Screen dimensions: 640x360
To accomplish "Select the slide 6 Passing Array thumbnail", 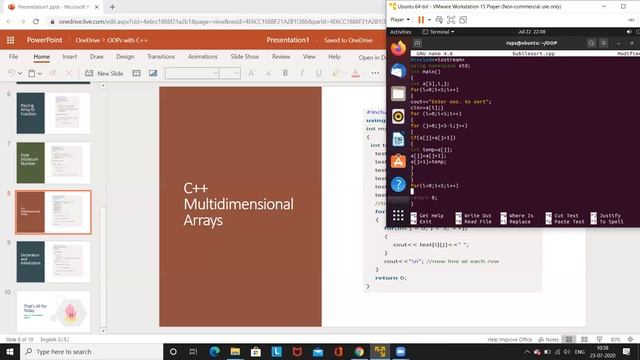I will tap(53, 113).
